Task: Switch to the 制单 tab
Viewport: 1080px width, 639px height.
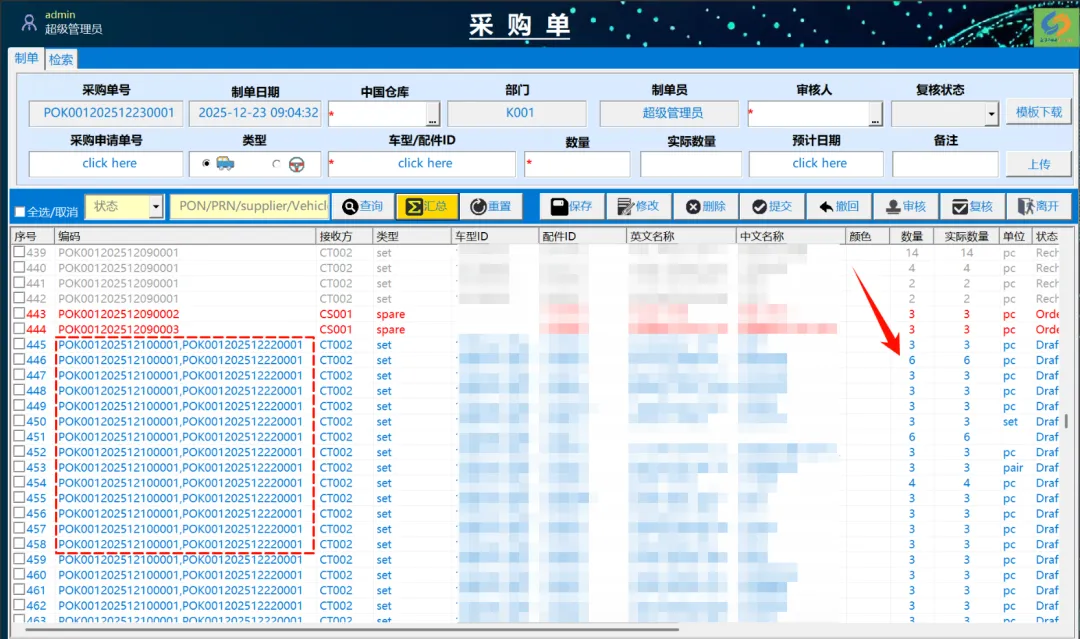Action: (x=26, y=59)
